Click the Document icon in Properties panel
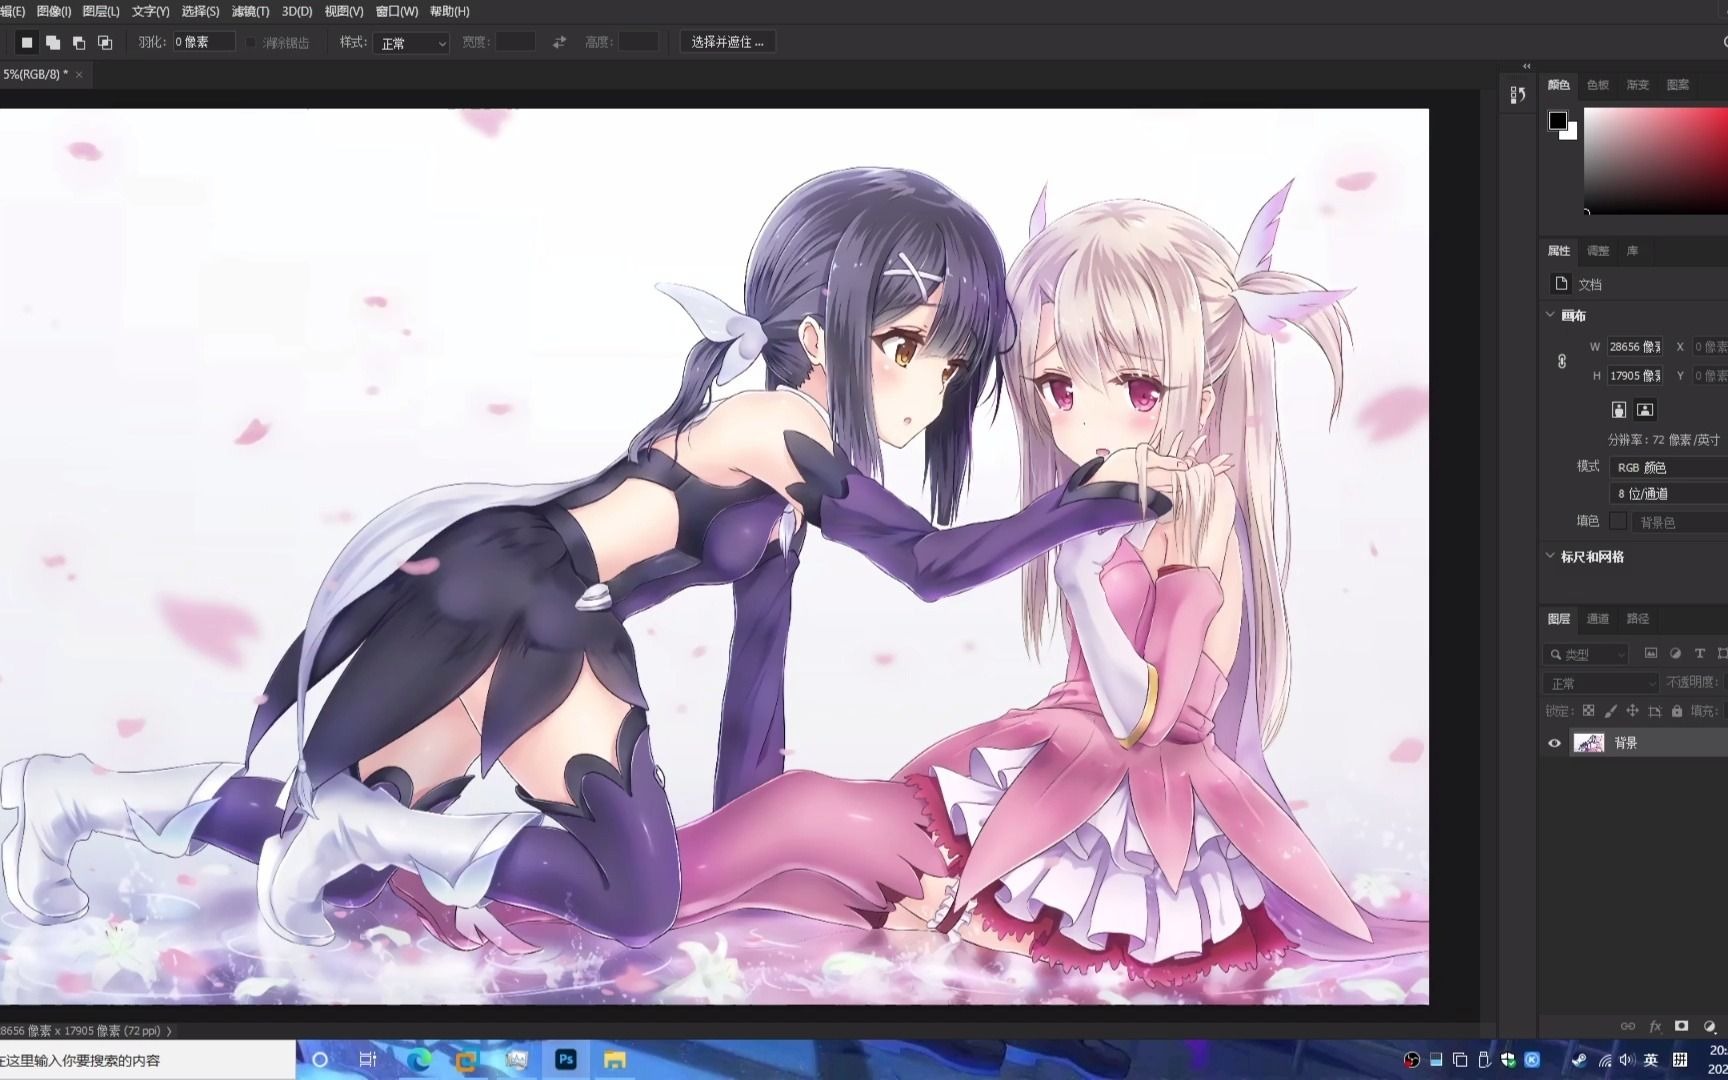 point(1561,284)
